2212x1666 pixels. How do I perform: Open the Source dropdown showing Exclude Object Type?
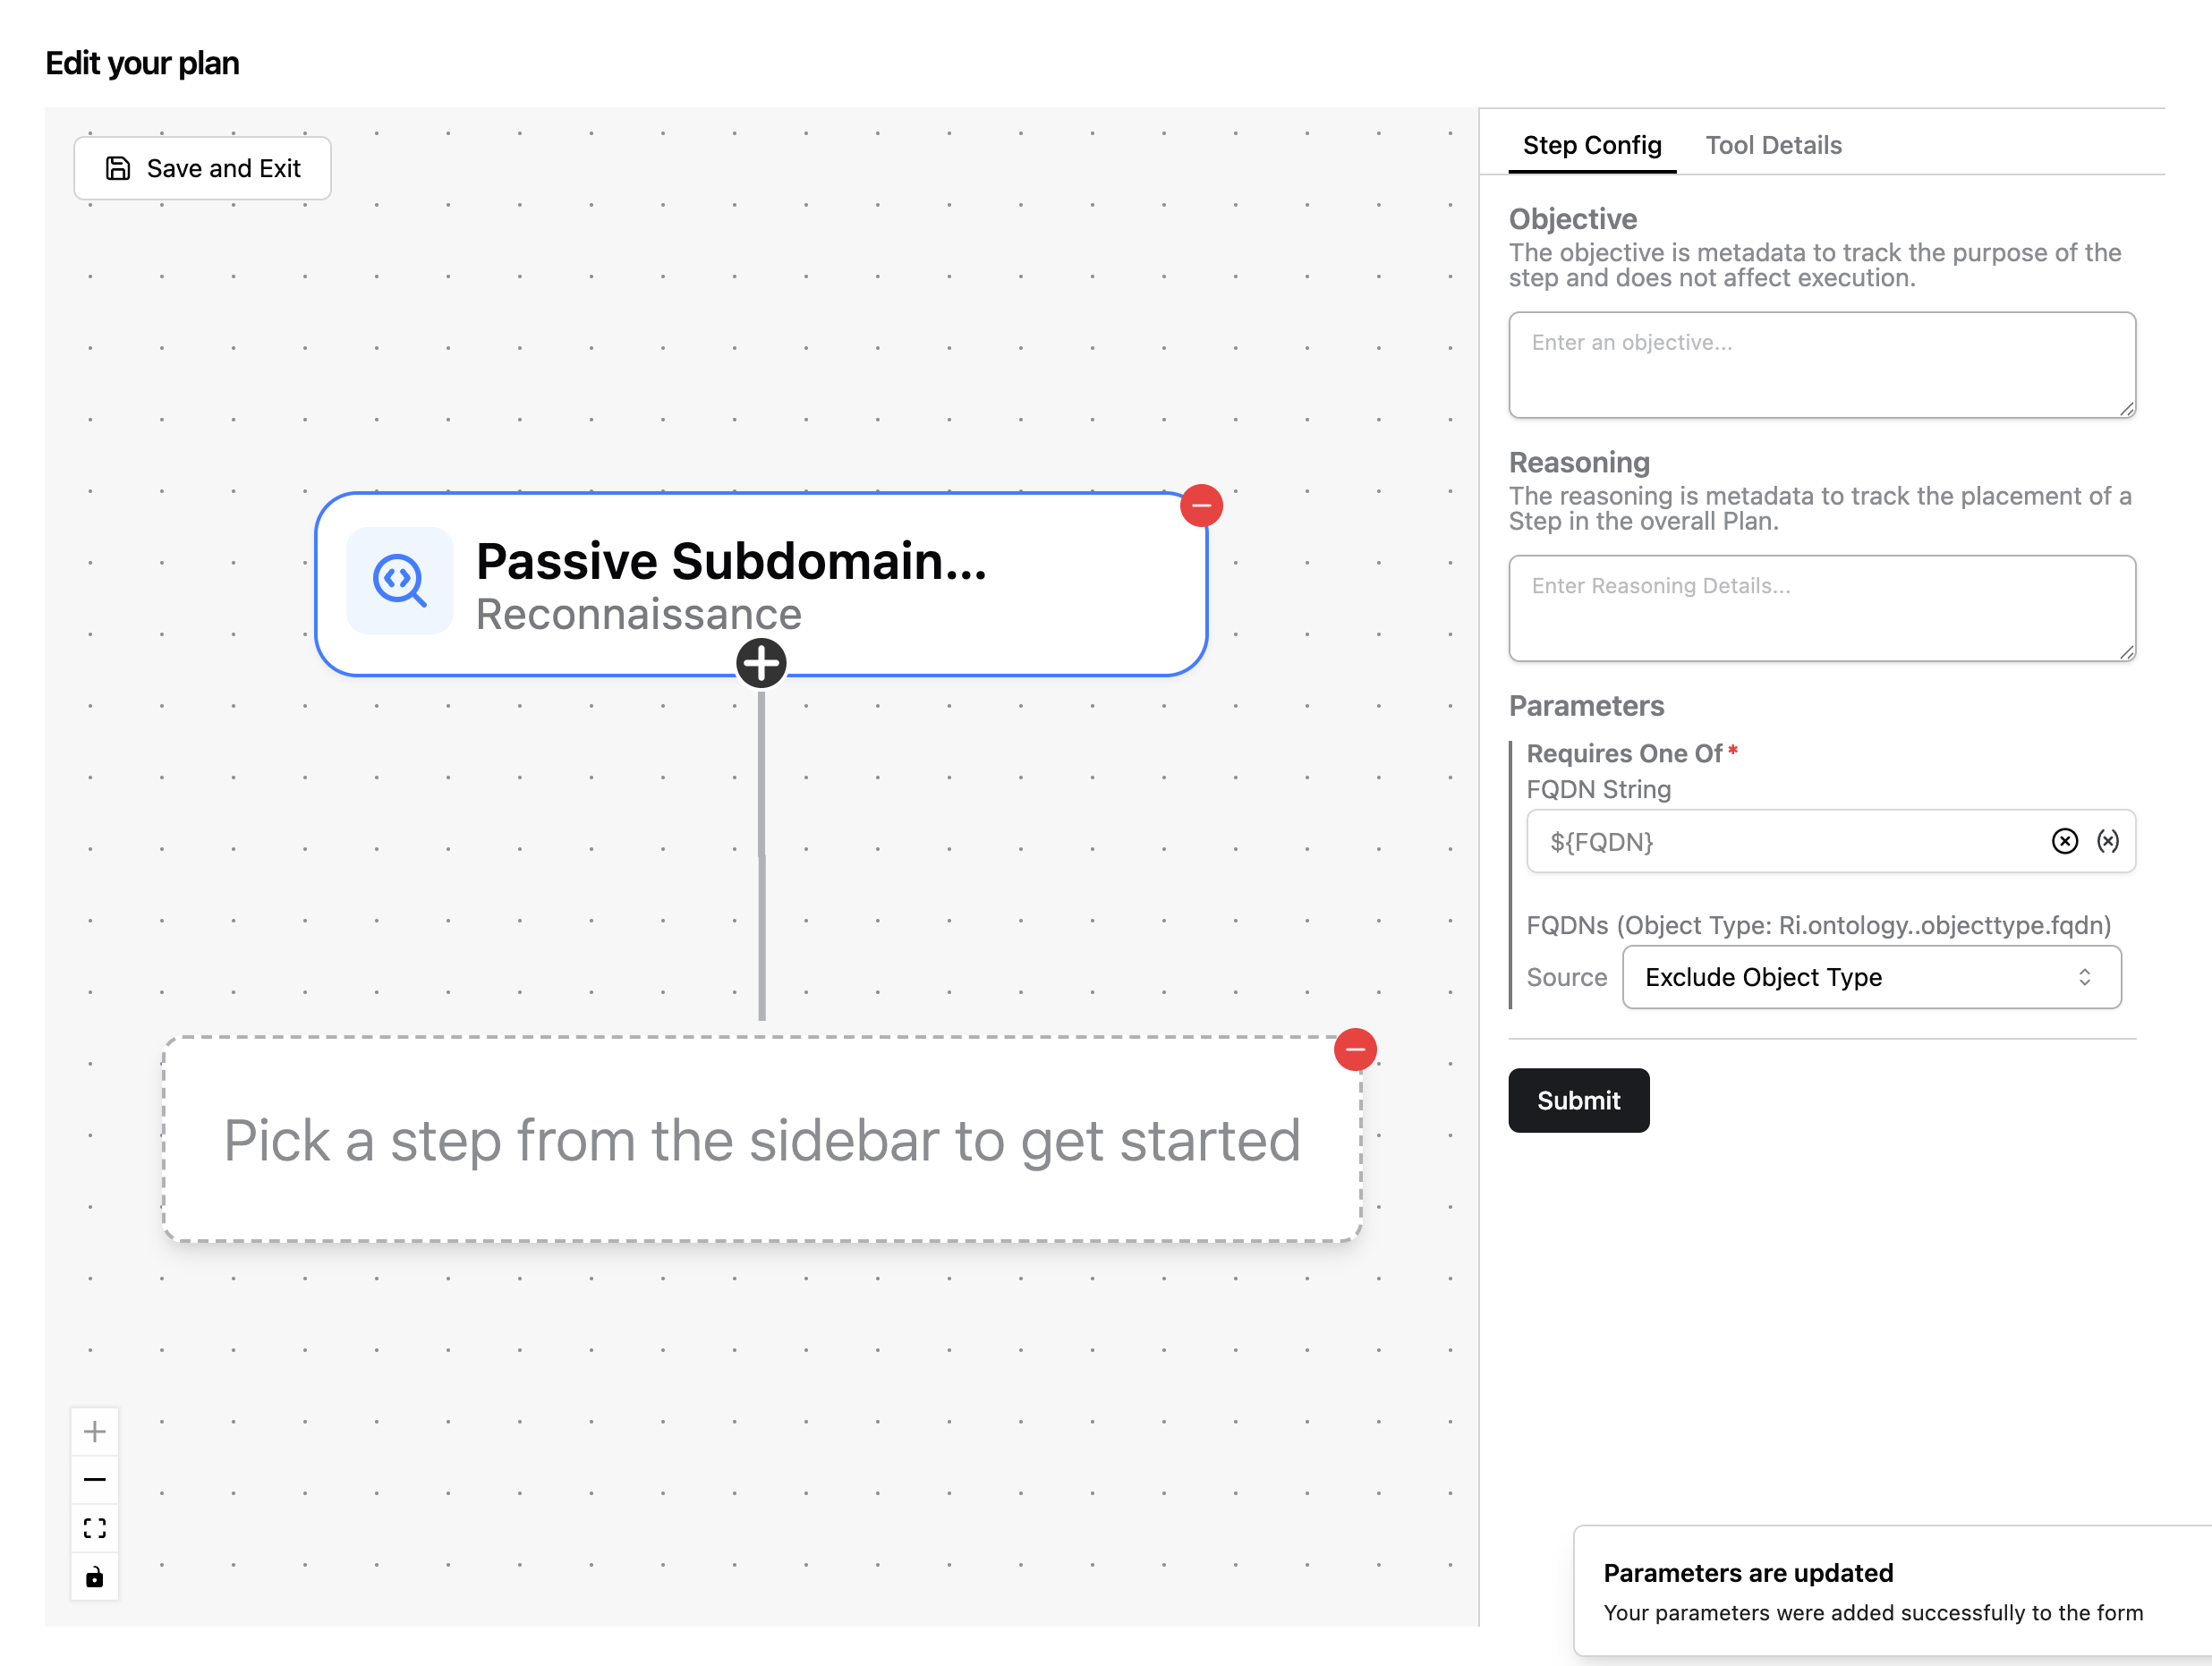[1870, 977]
